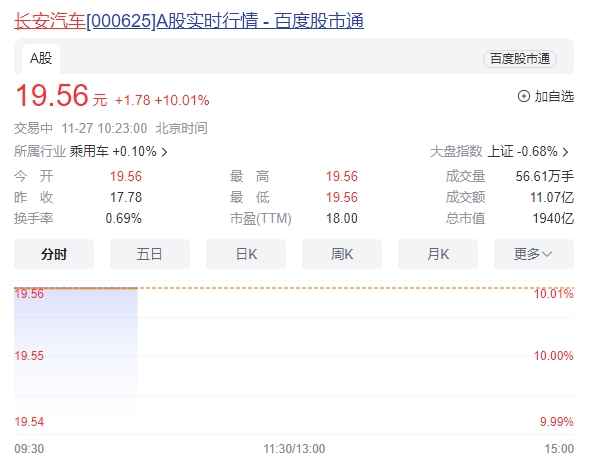Click the 今开 value 19.56
592x460 pixels.
(x=126, y=176)
